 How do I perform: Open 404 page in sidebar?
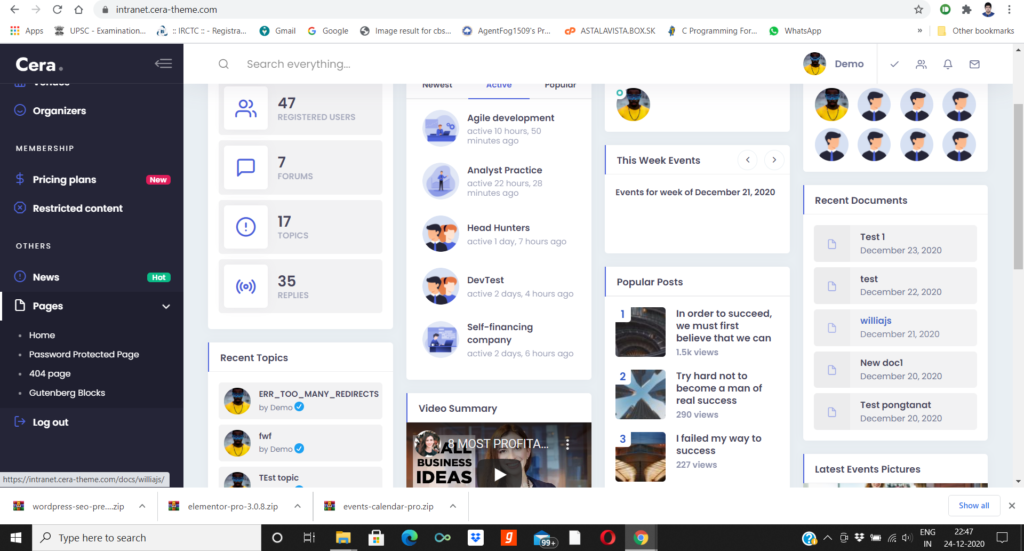pyautogui.click(x=50, y=373)
